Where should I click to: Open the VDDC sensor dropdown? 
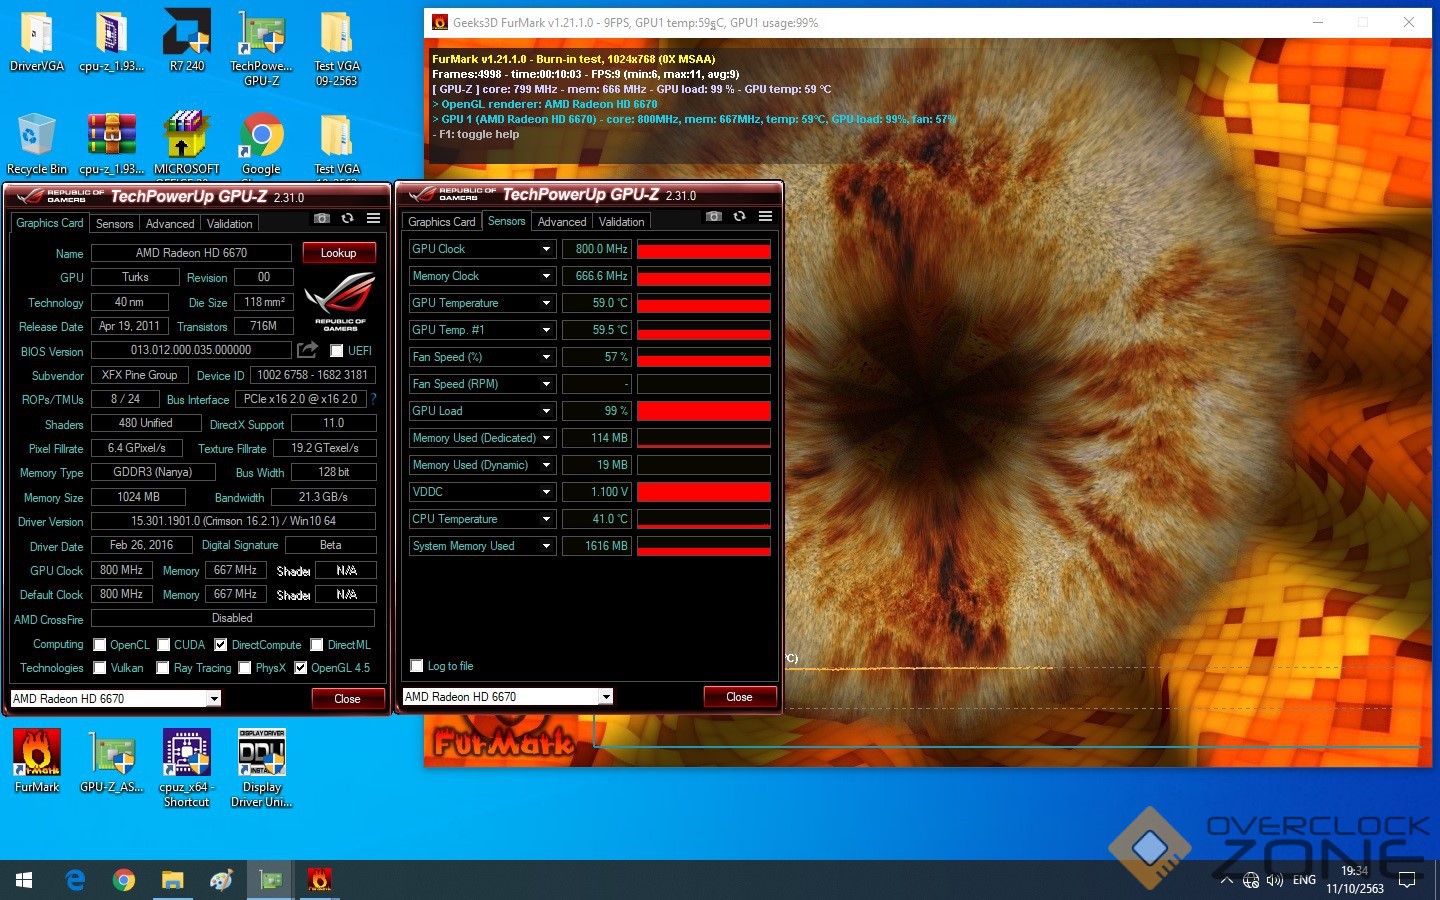point(546,492)
